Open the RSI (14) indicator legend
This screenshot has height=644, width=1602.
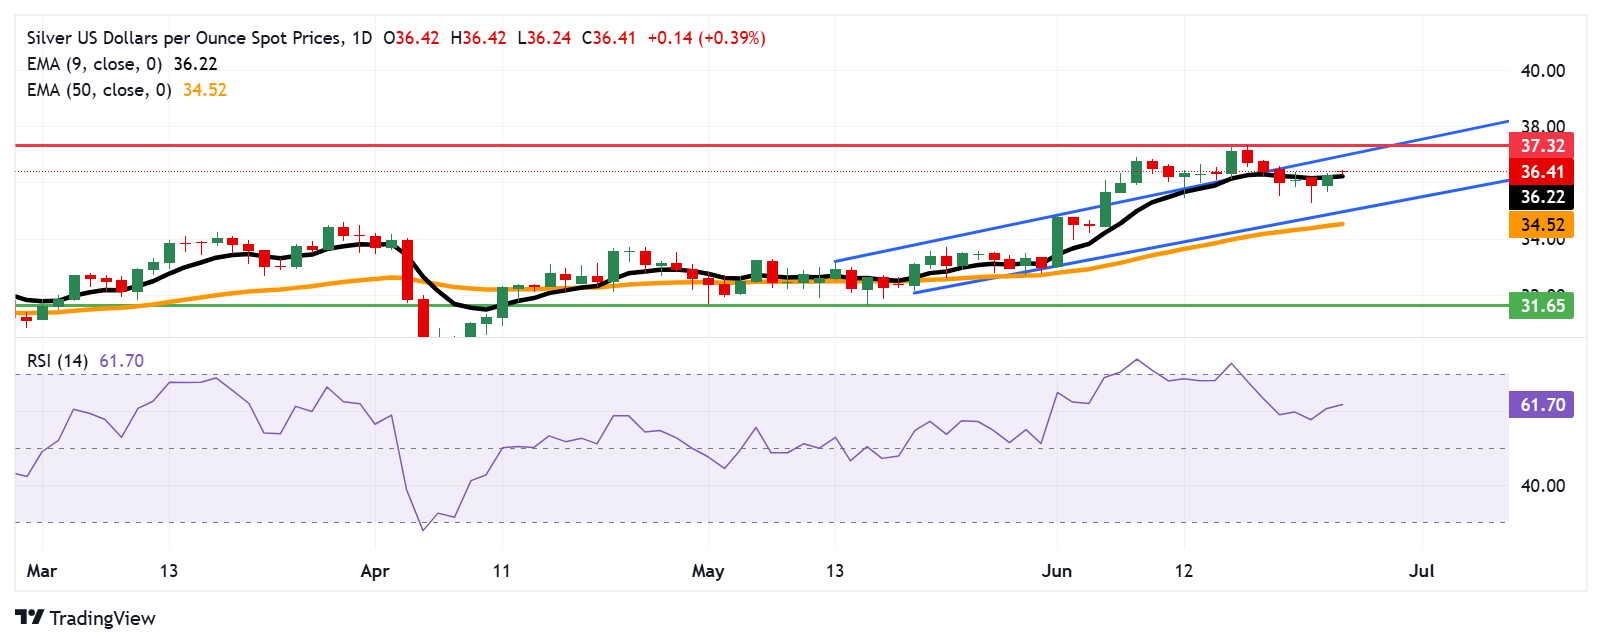(58, 361)
